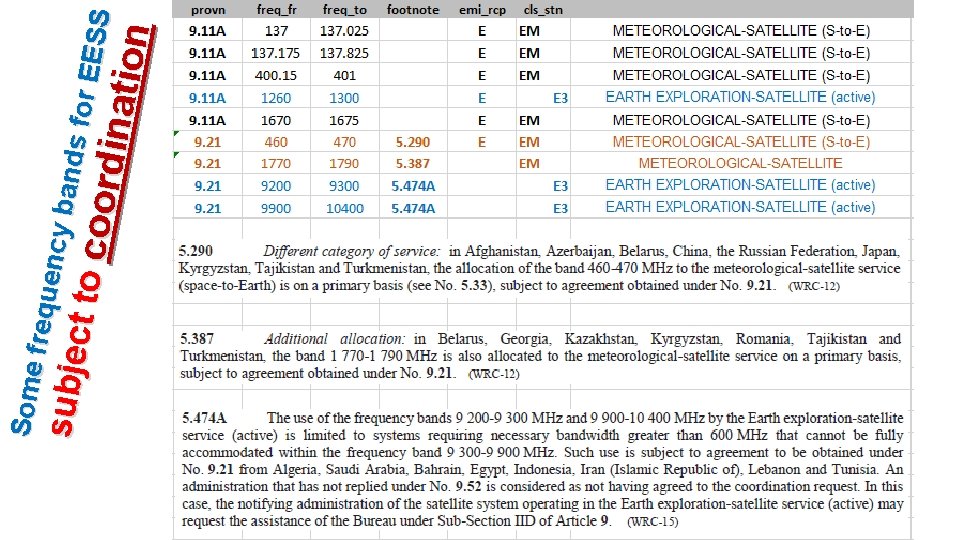The height and width of the screenshot is (540, 960).
Task: Click E3 in the 9900 row
Action: (x=560, y=209)
